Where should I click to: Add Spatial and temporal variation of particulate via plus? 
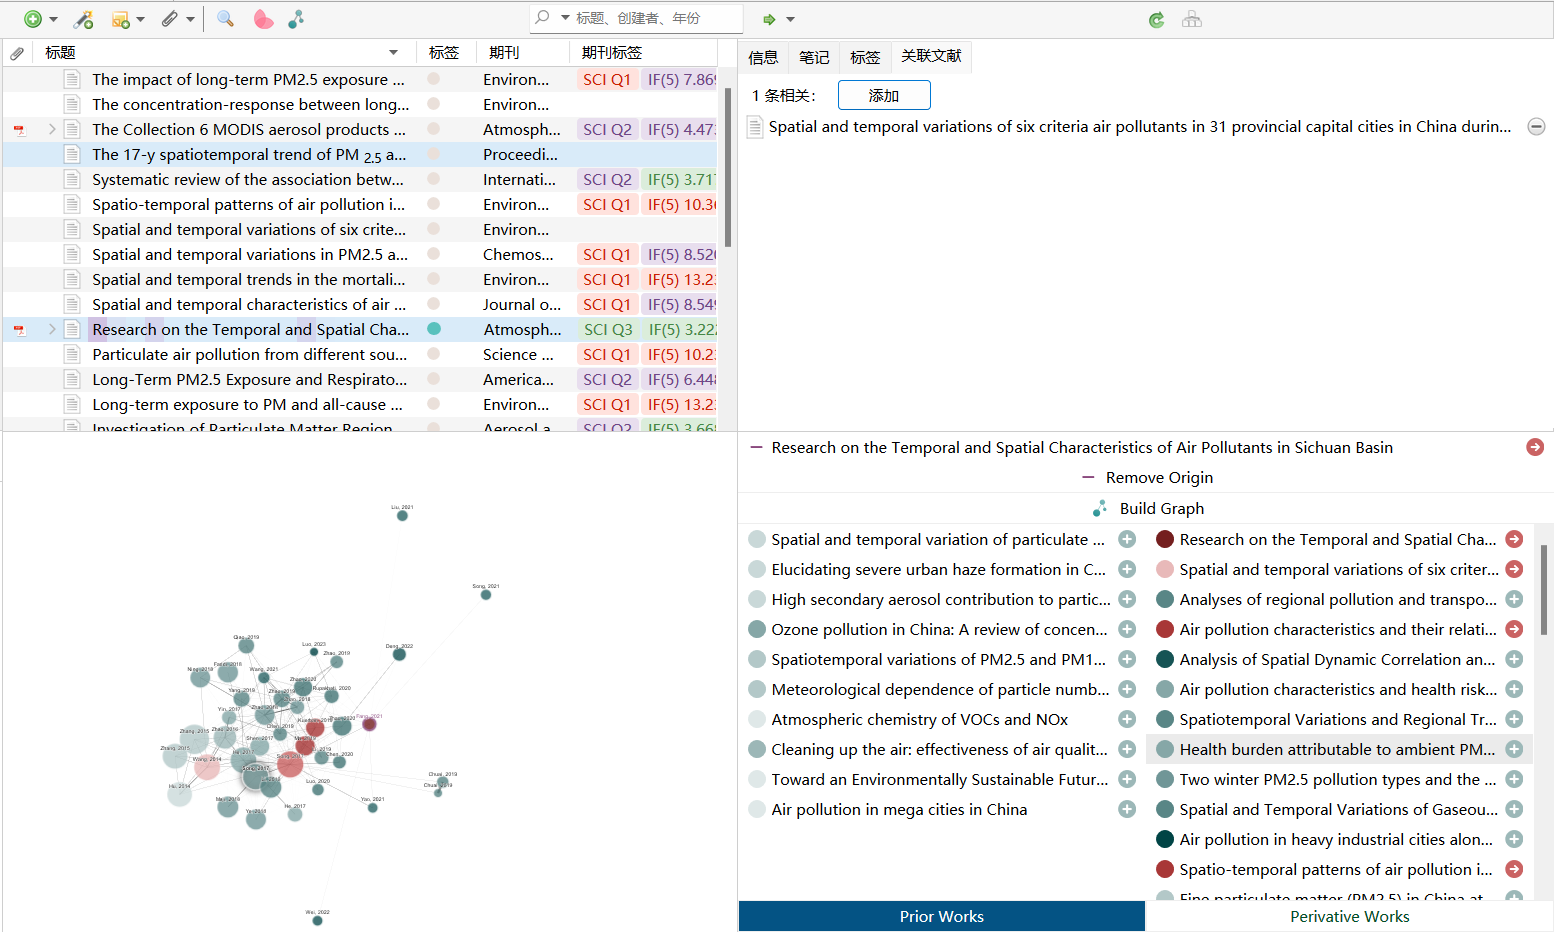click(1127, 539)
